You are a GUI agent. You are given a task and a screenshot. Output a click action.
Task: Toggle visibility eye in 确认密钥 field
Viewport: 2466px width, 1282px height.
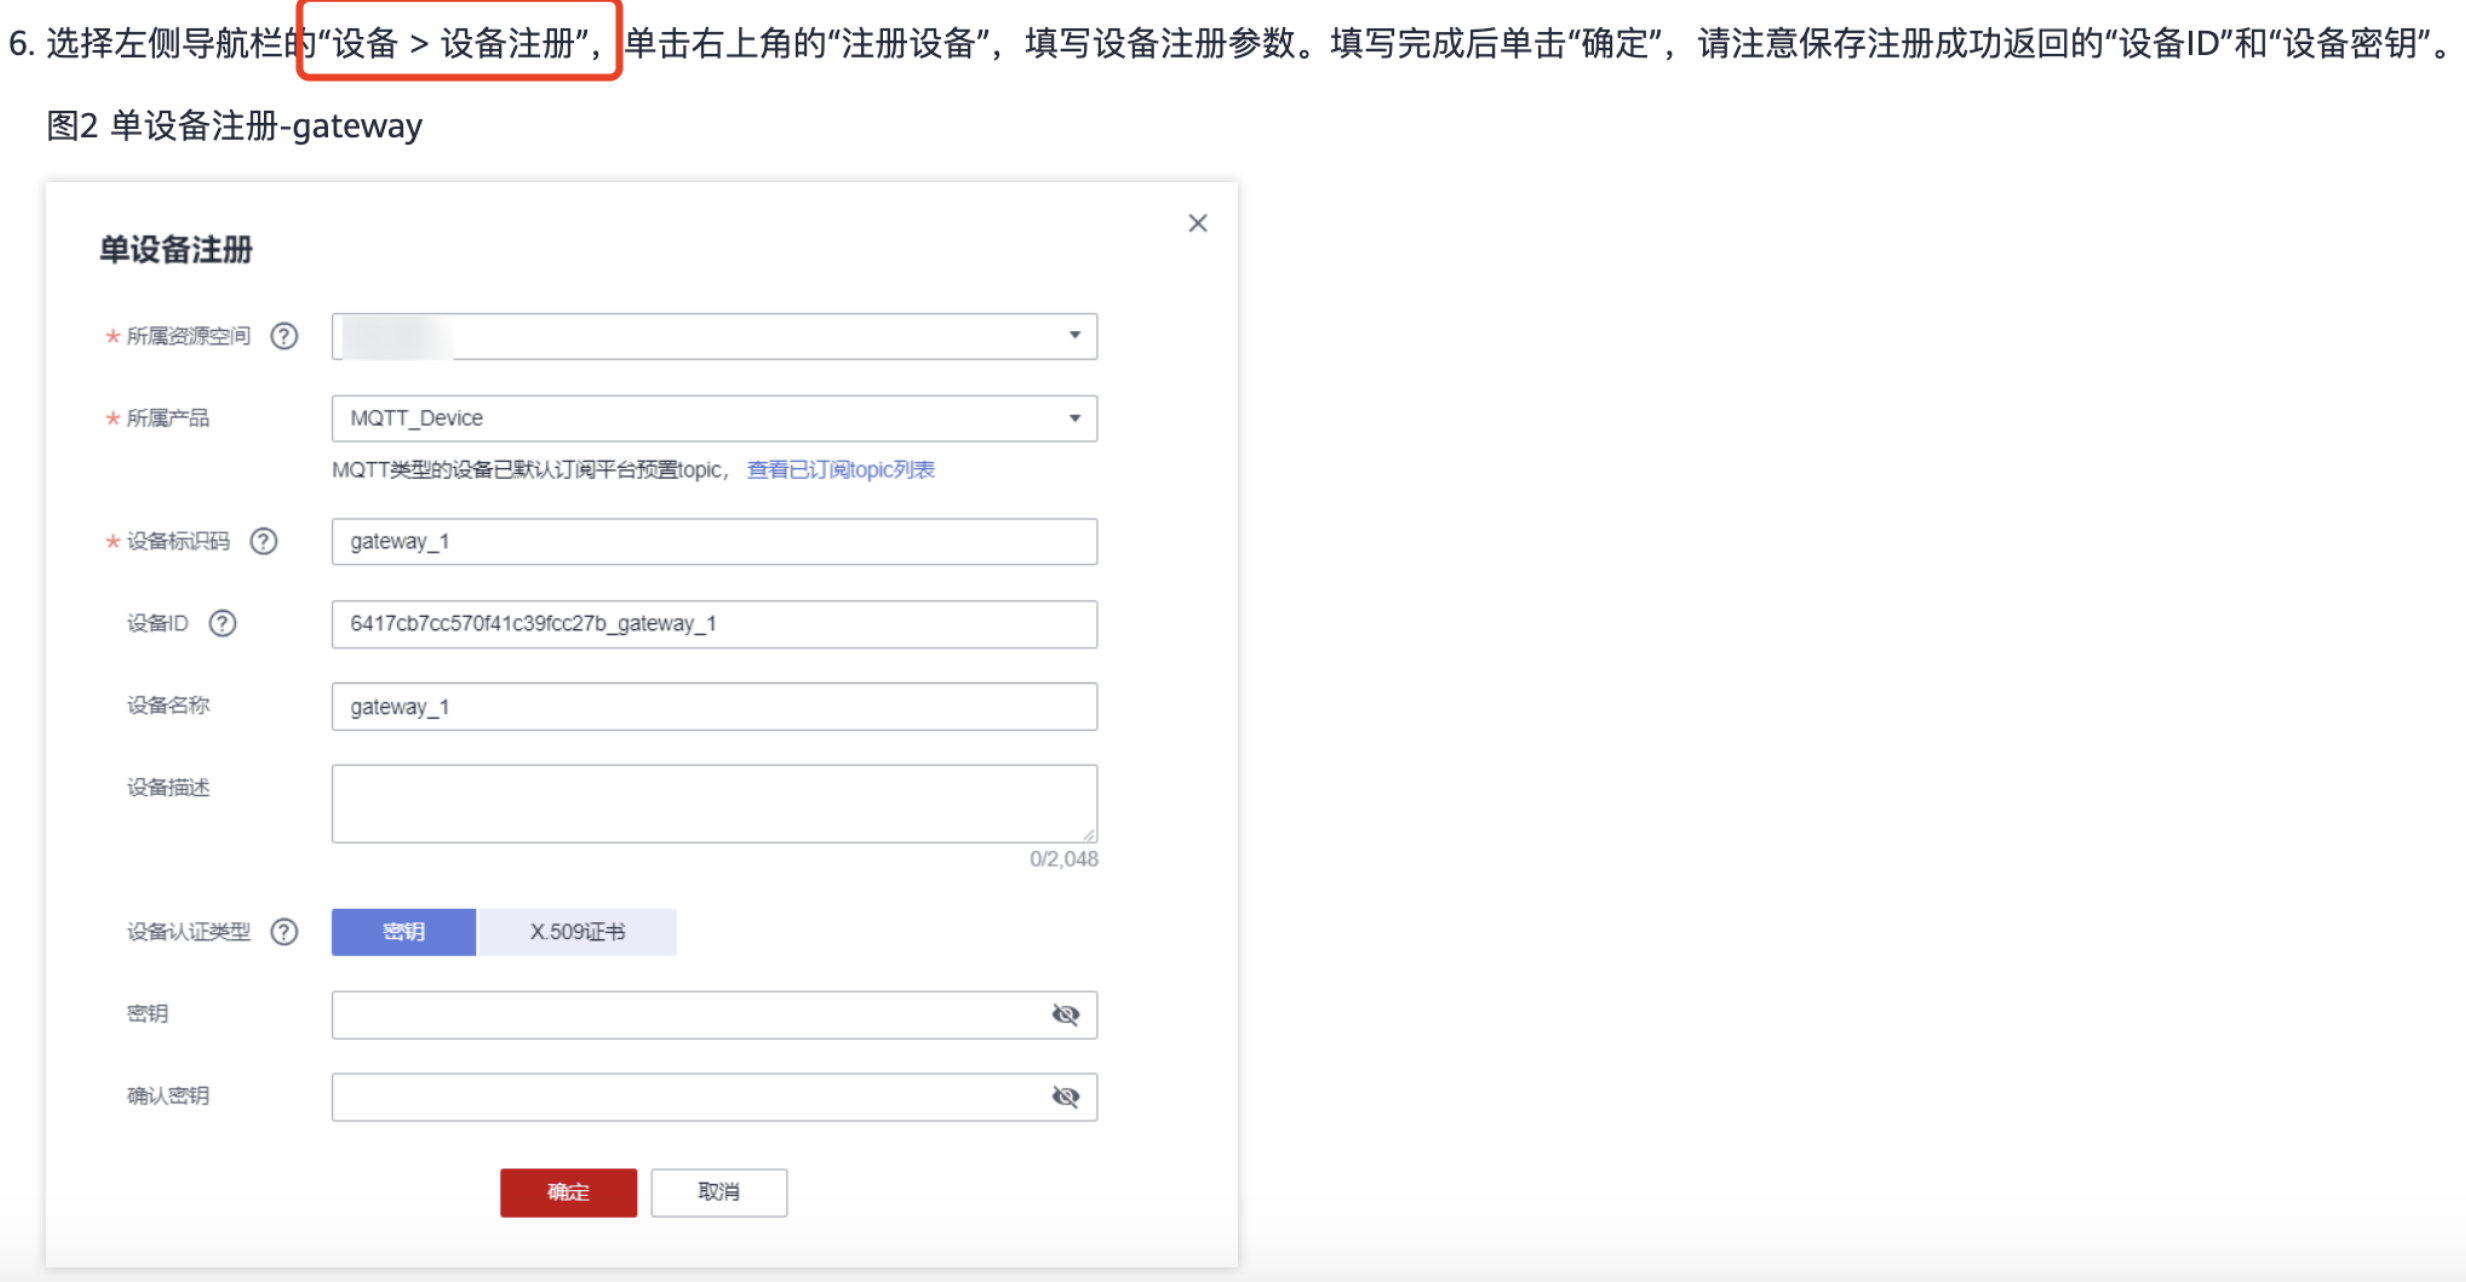pos(1065,1097)
